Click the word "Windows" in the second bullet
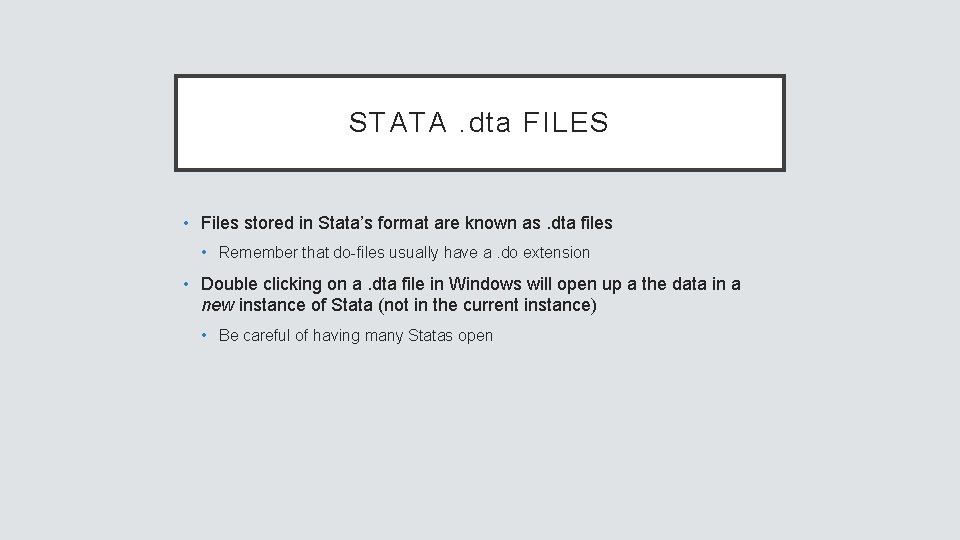 tap(483, 284)
